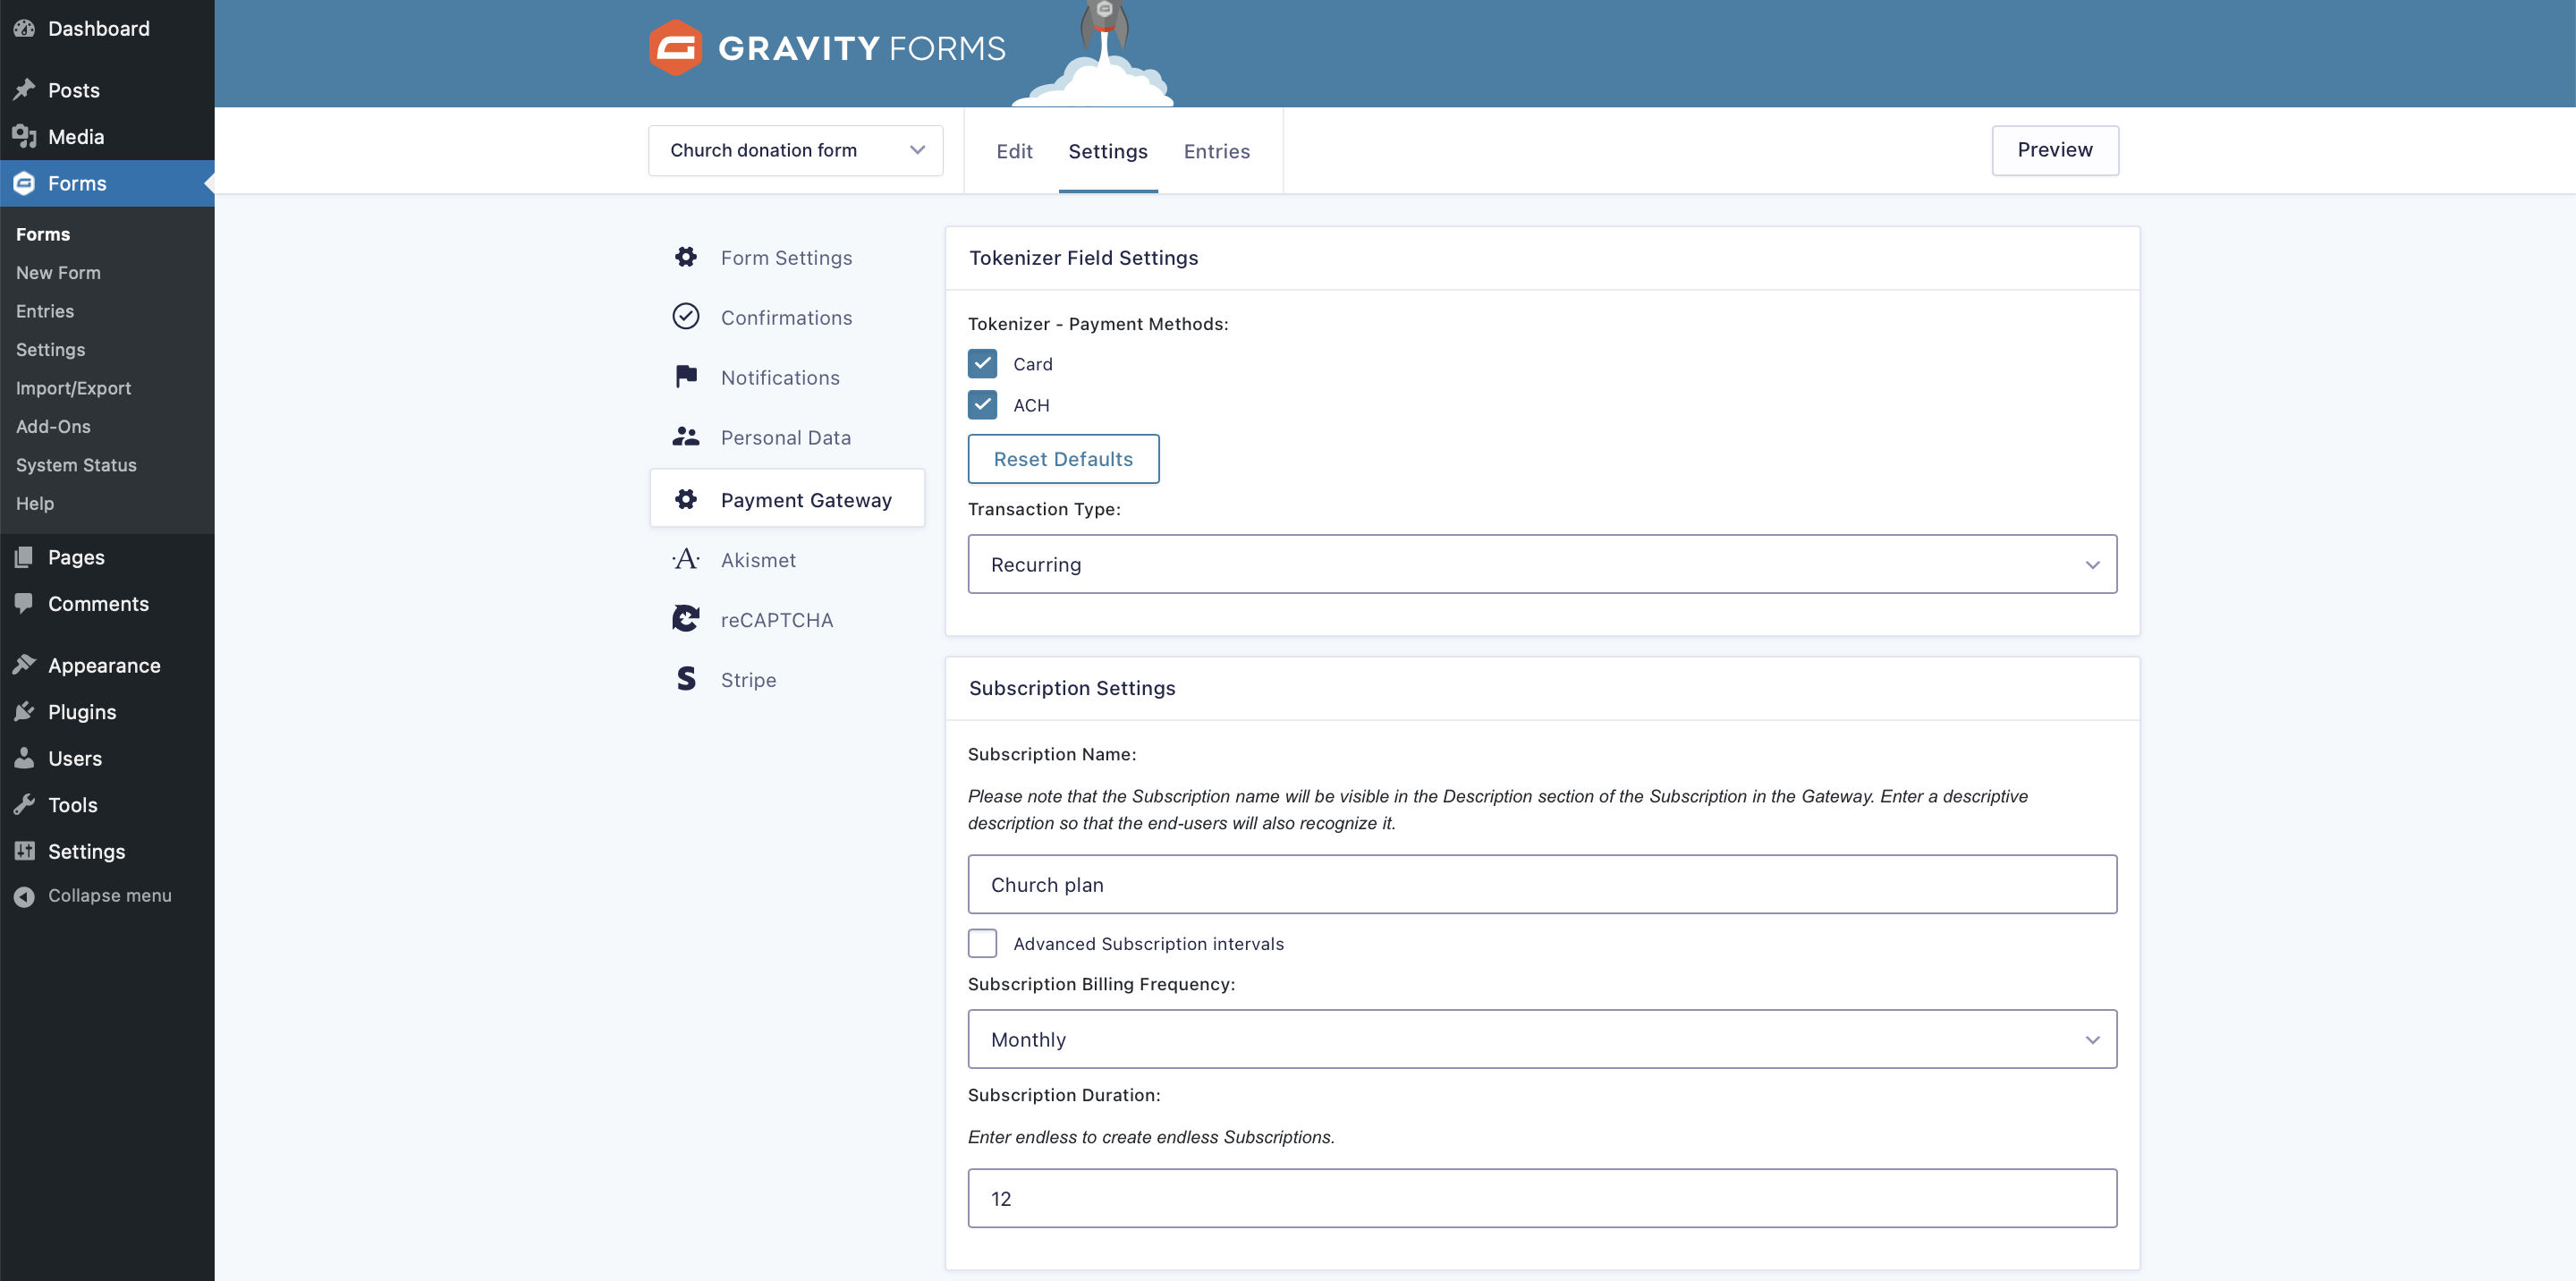The image size is (2576, 1281).
Task: Click the Confirmations icon
Action: tap(689, 317)
